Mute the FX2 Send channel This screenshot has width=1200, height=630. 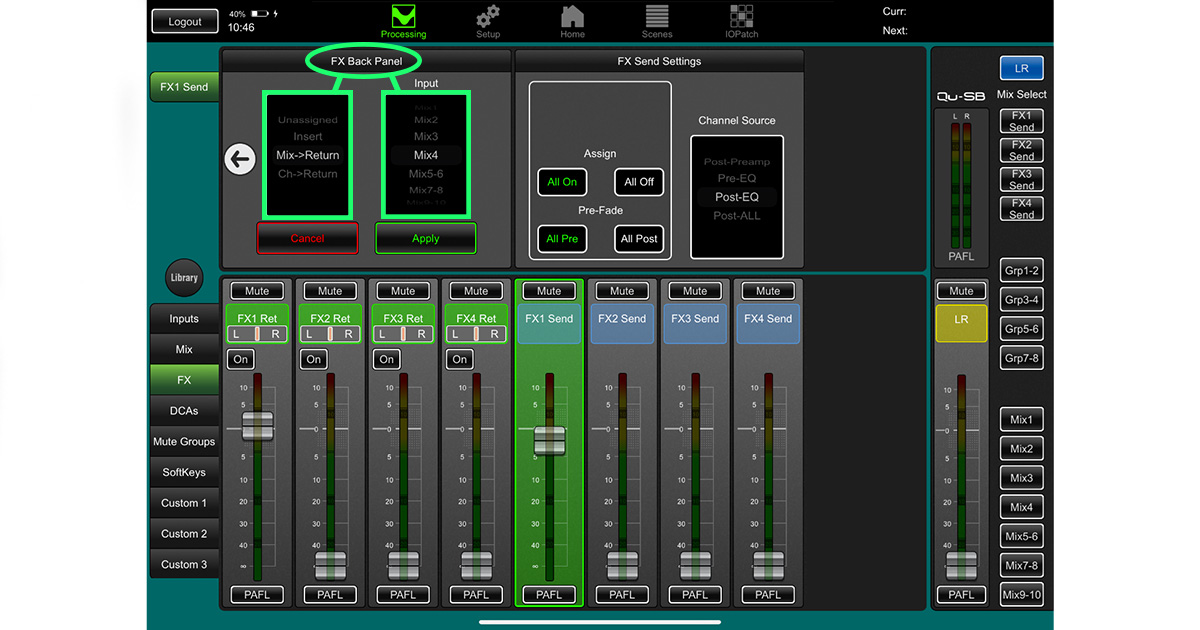coord(622,291)
